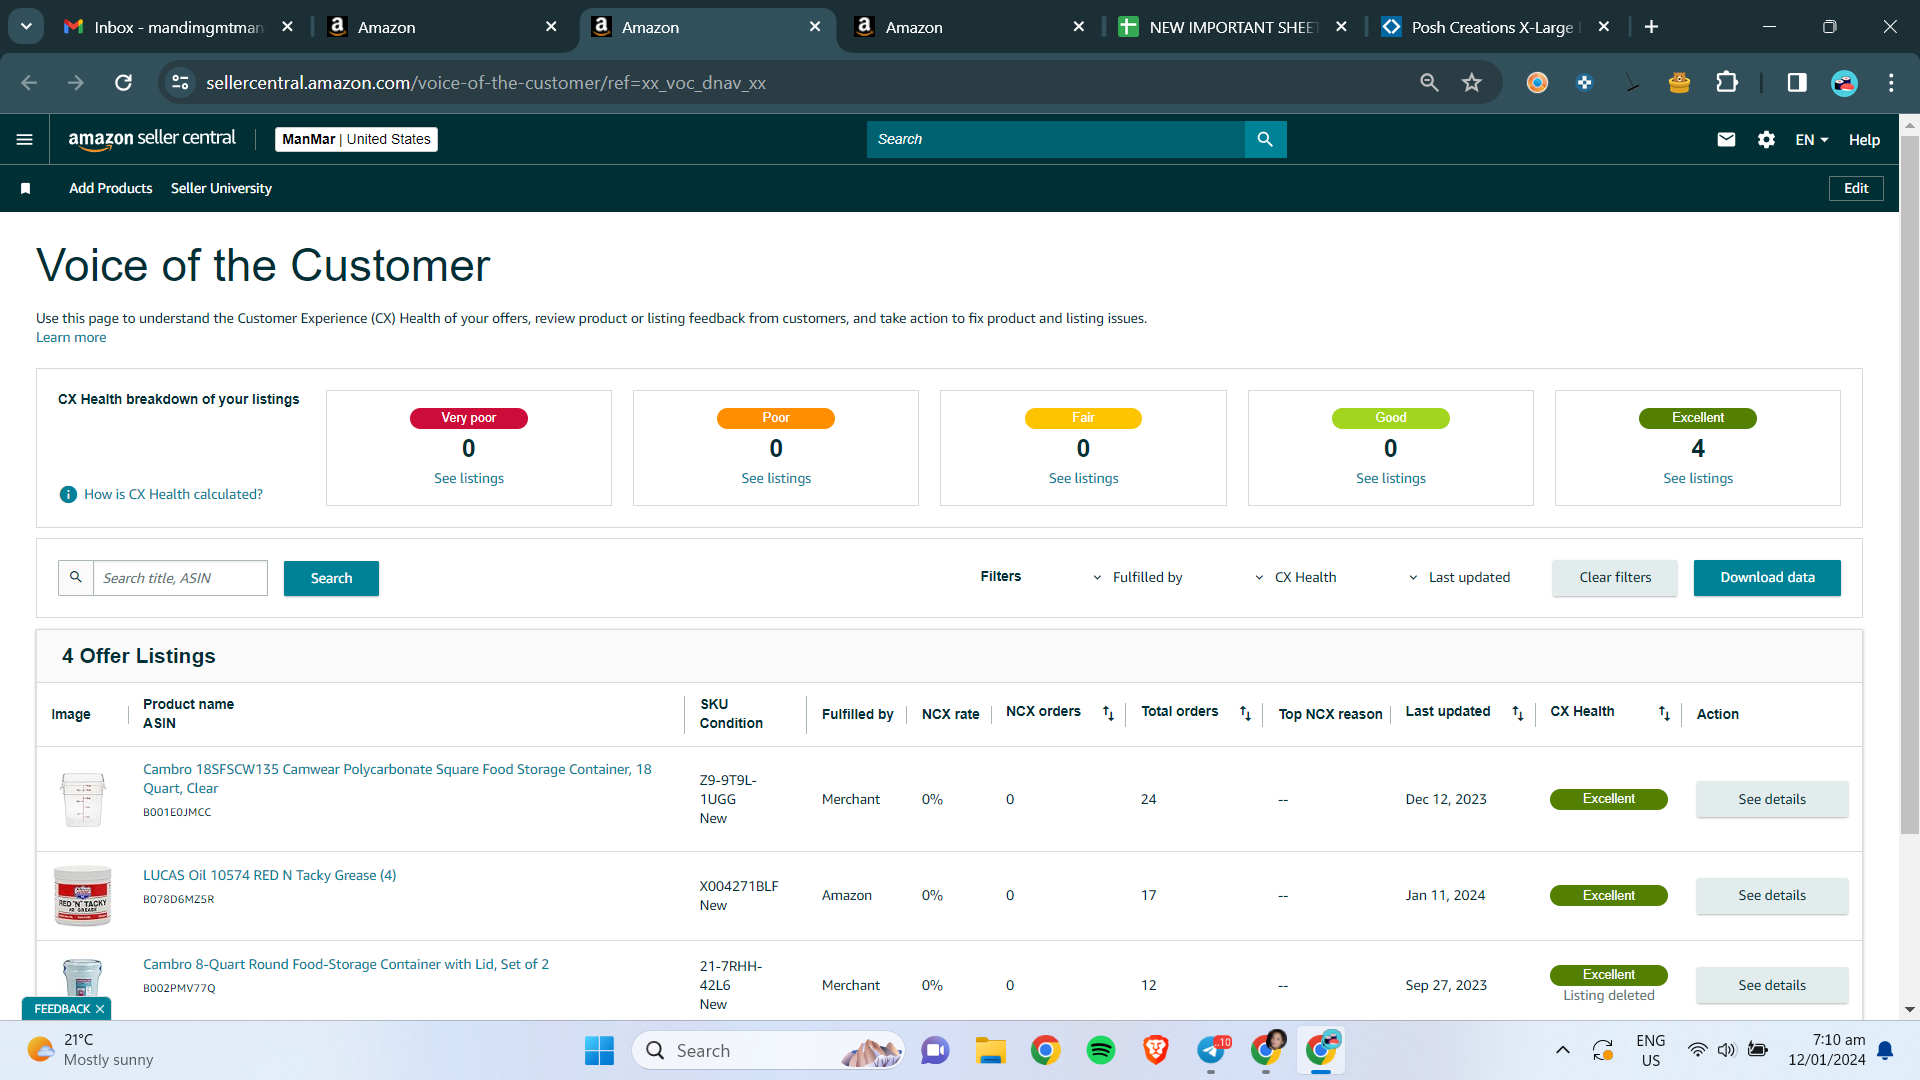Click the bookmark flag icon in nav bar
The image size is (1920, 1080).
coord(26,188)
